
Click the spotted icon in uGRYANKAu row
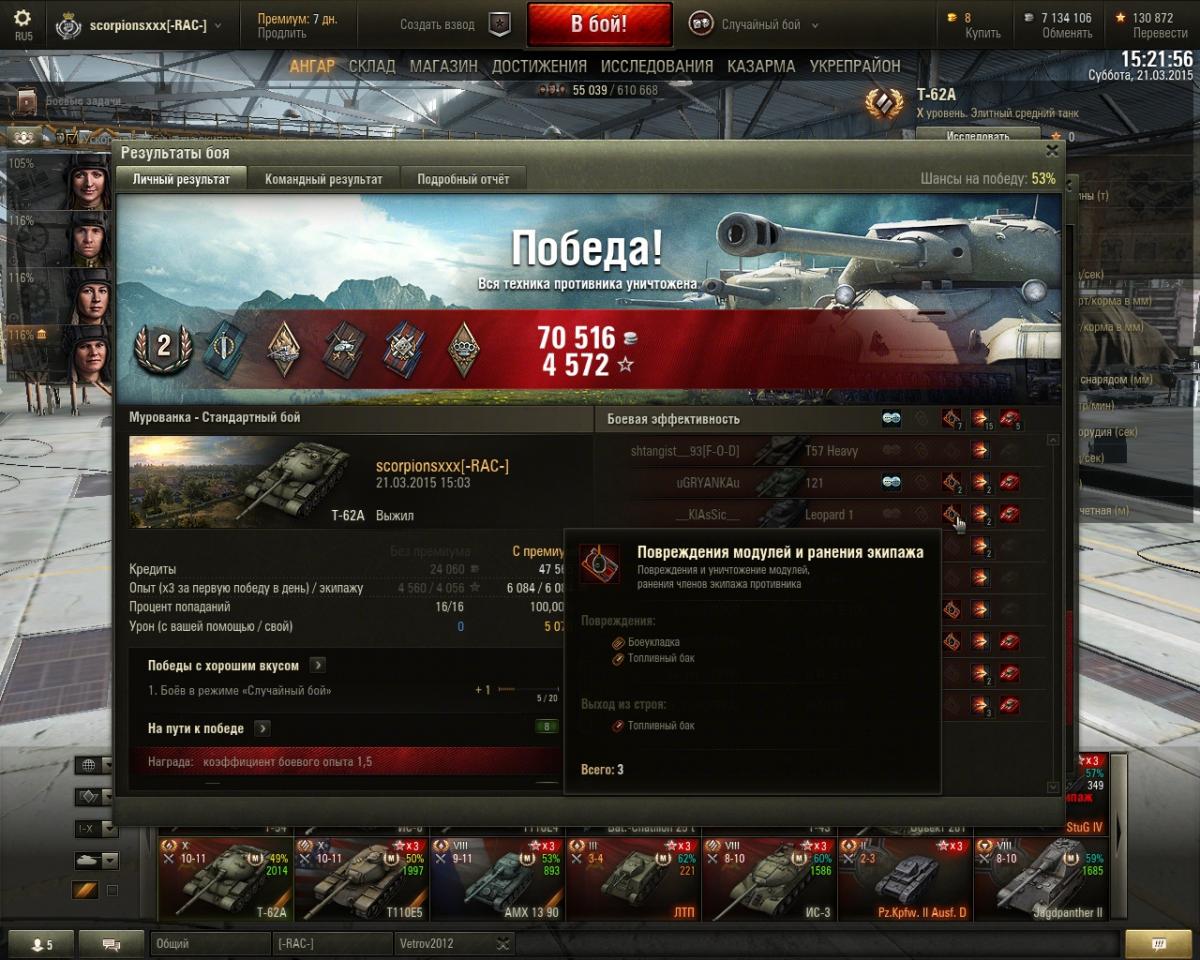click(x=891, y=483)
